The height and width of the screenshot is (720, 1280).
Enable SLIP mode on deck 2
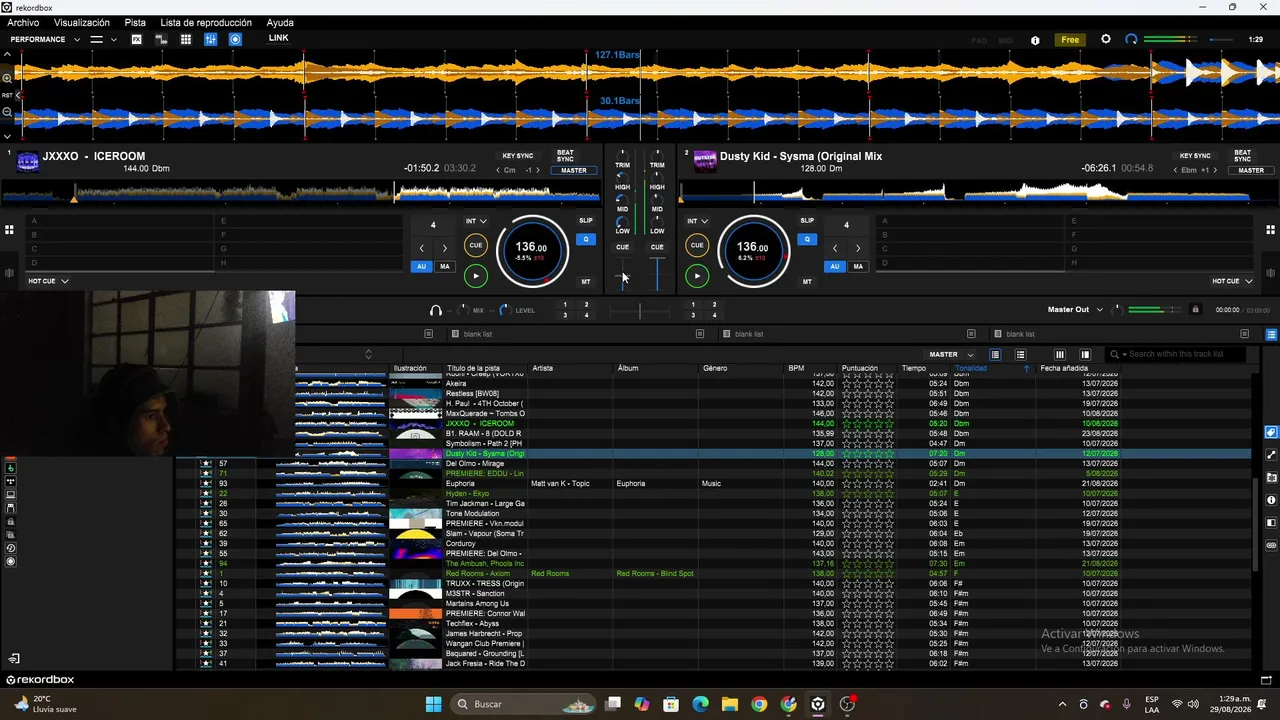click(807, 221)
